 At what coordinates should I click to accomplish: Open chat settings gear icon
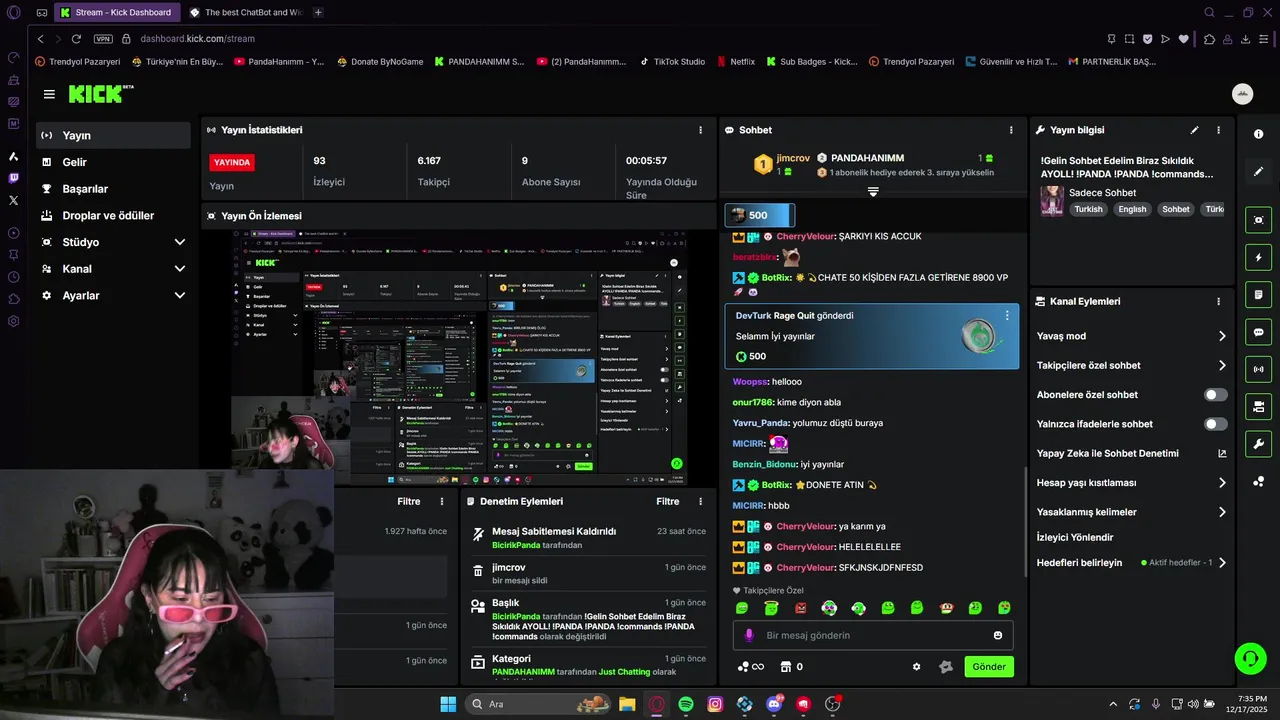click(916, 667)
